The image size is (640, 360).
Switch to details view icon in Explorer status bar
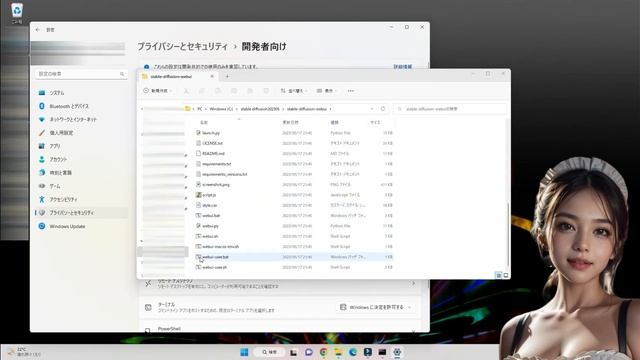498,276
